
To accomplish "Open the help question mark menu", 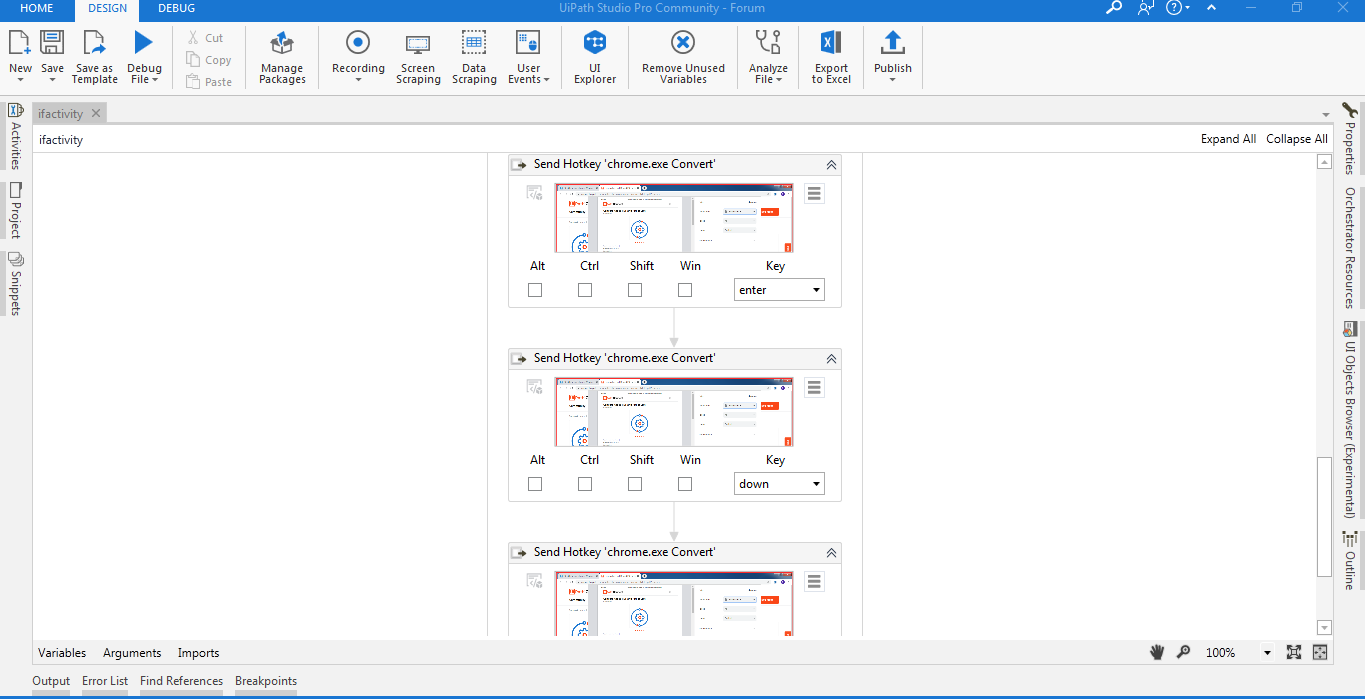I will (x=1178, y=8).
